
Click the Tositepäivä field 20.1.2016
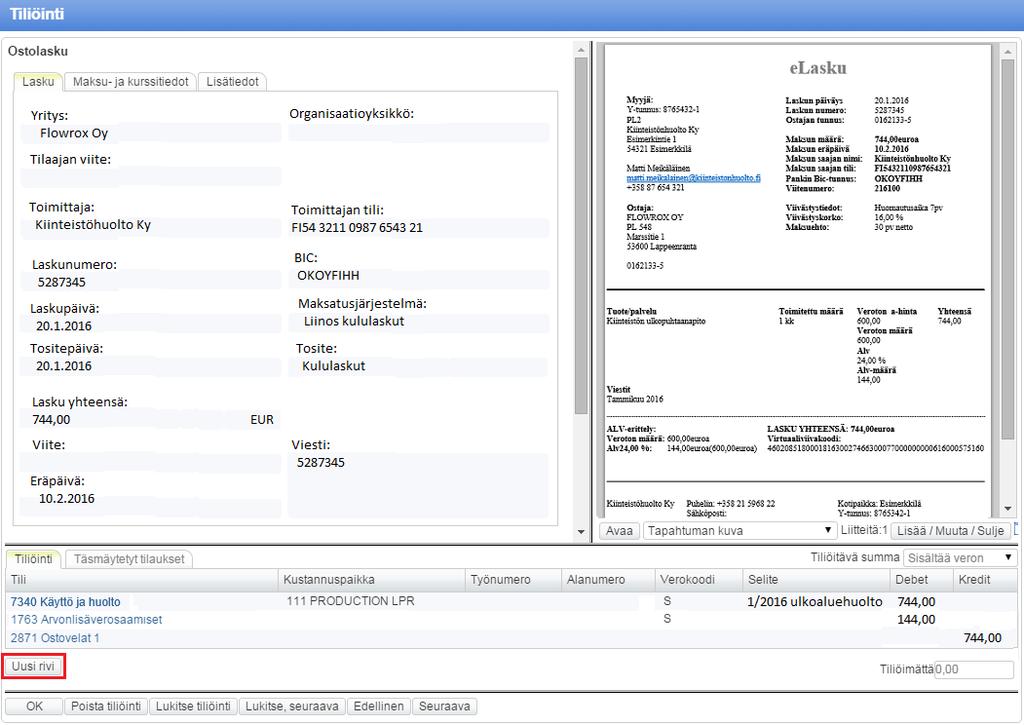pyautogui.click(x=151, y=366)
